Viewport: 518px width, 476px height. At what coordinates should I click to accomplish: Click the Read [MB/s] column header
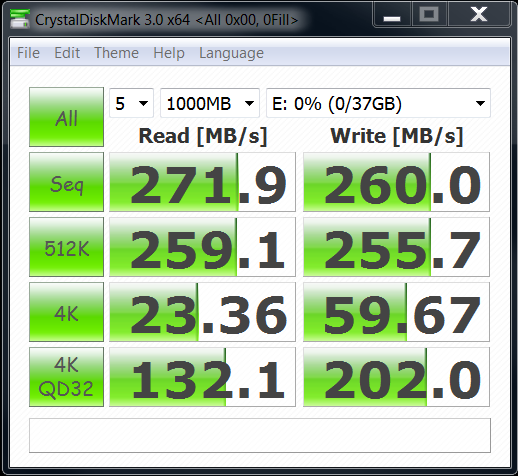[203, 136]
